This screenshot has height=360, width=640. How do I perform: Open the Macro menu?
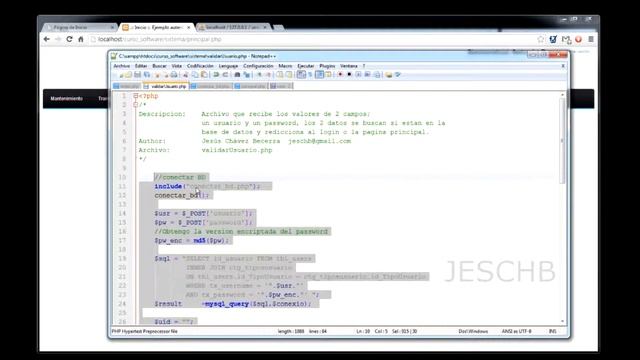tap(285, 66)
